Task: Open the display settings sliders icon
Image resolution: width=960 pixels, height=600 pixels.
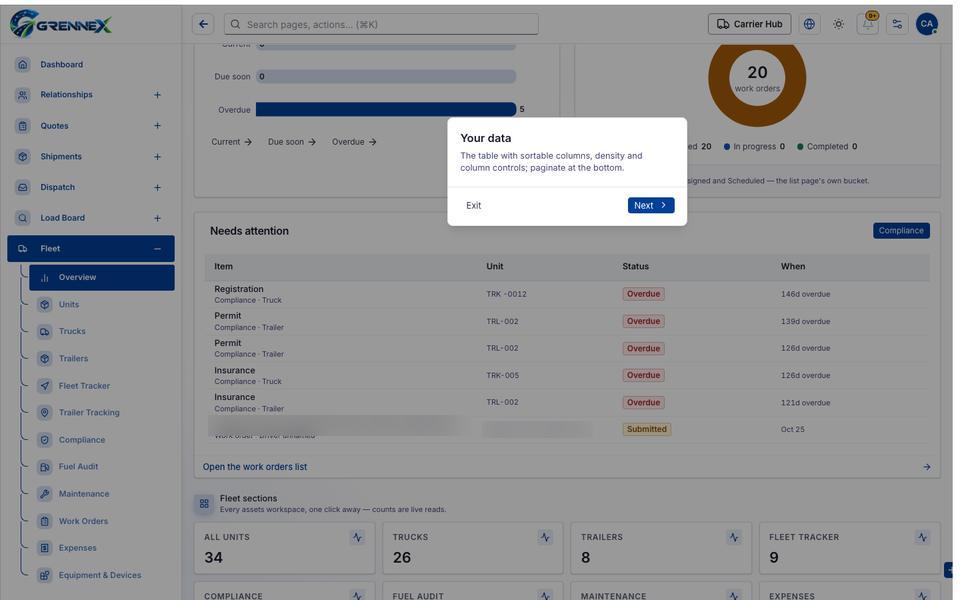Action: point(897,24)
